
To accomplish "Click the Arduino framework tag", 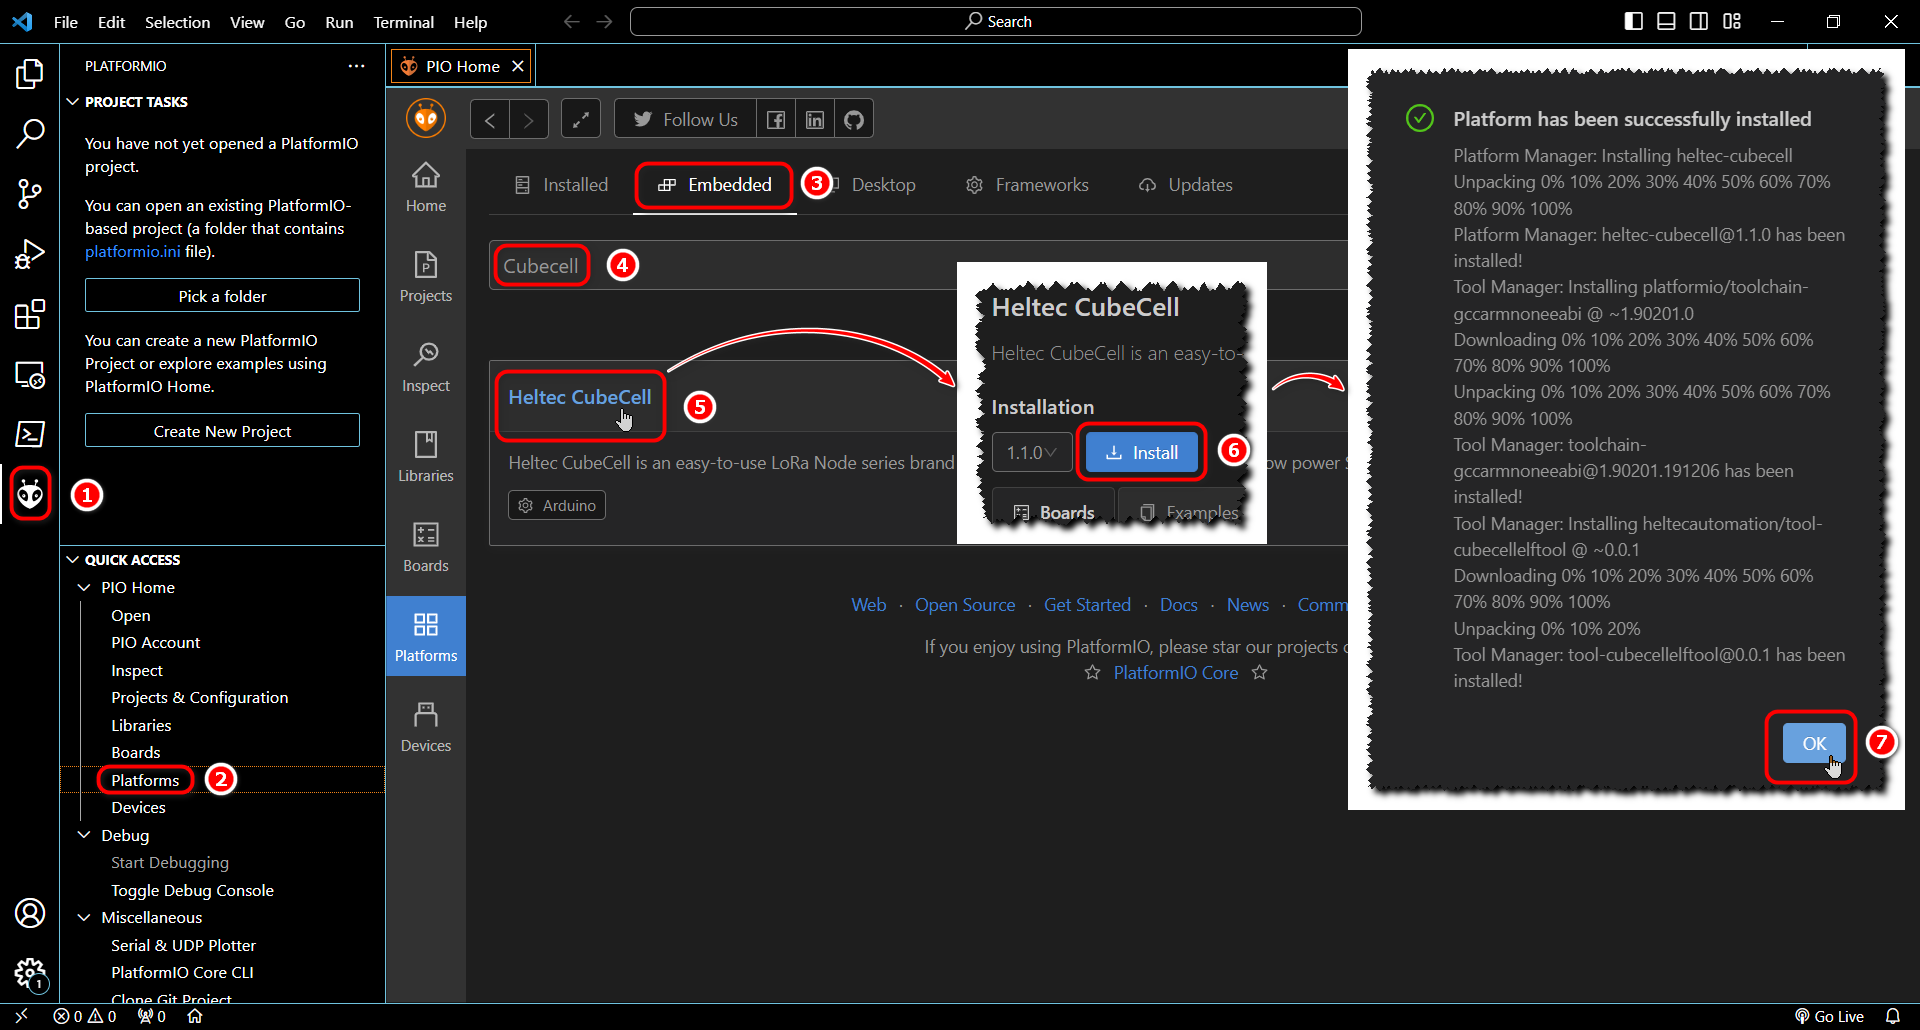I will click(x=557, y=506).
